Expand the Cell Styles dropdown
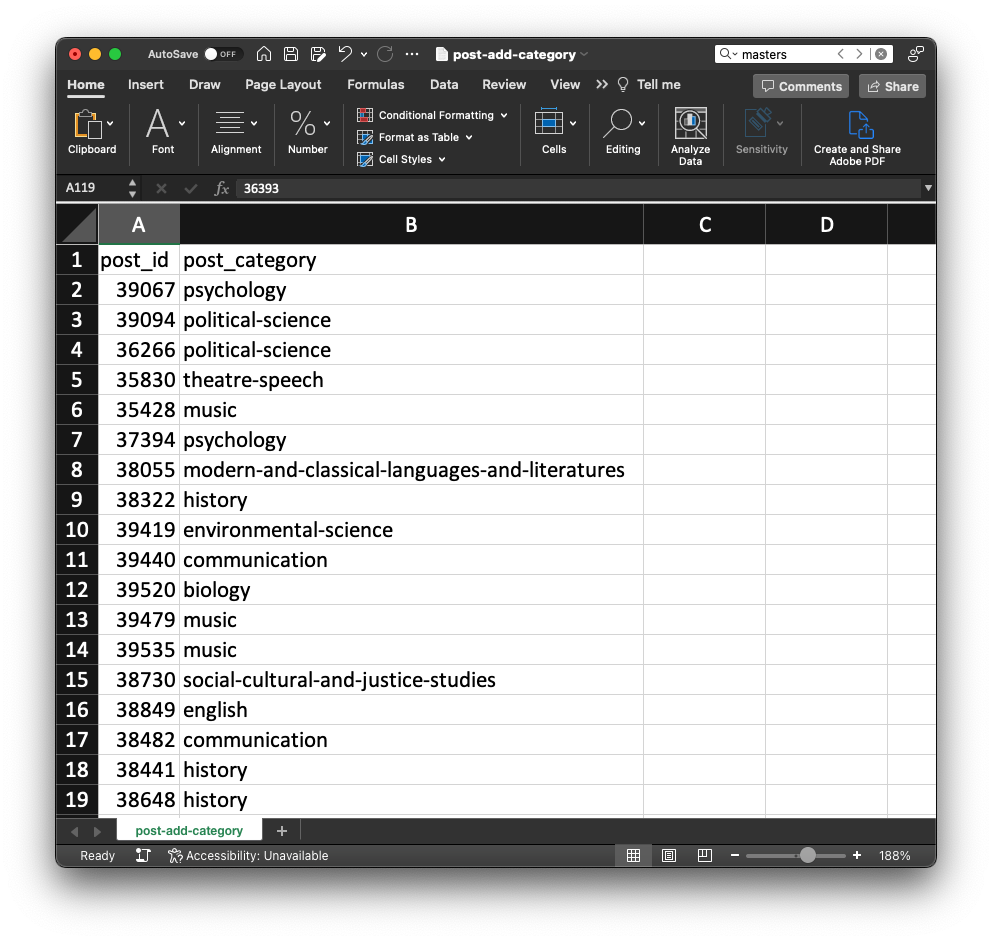 tap(403, 159)
